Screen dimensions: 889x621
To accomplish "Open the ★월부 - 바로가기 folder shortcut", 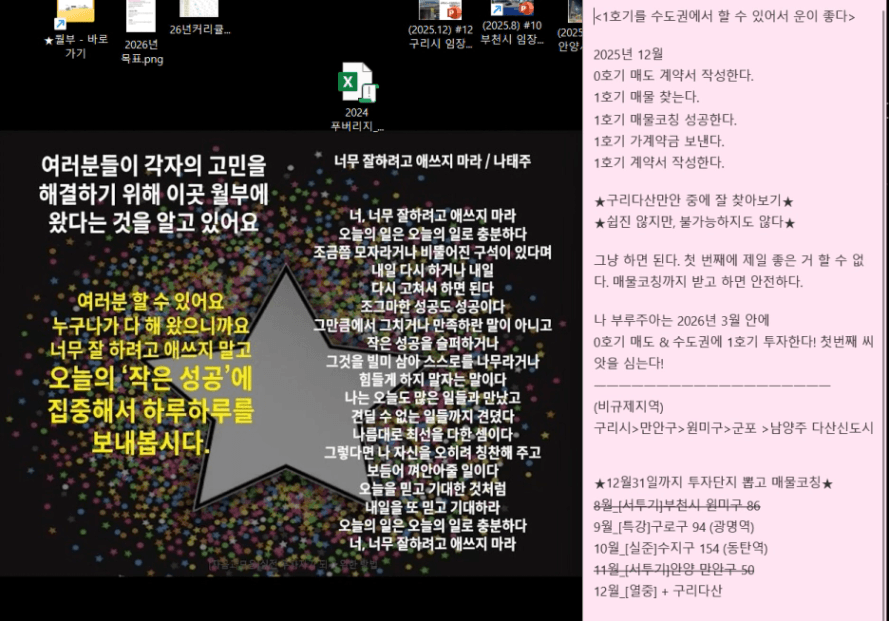I will pyautogui.click(x=75, y=29).
